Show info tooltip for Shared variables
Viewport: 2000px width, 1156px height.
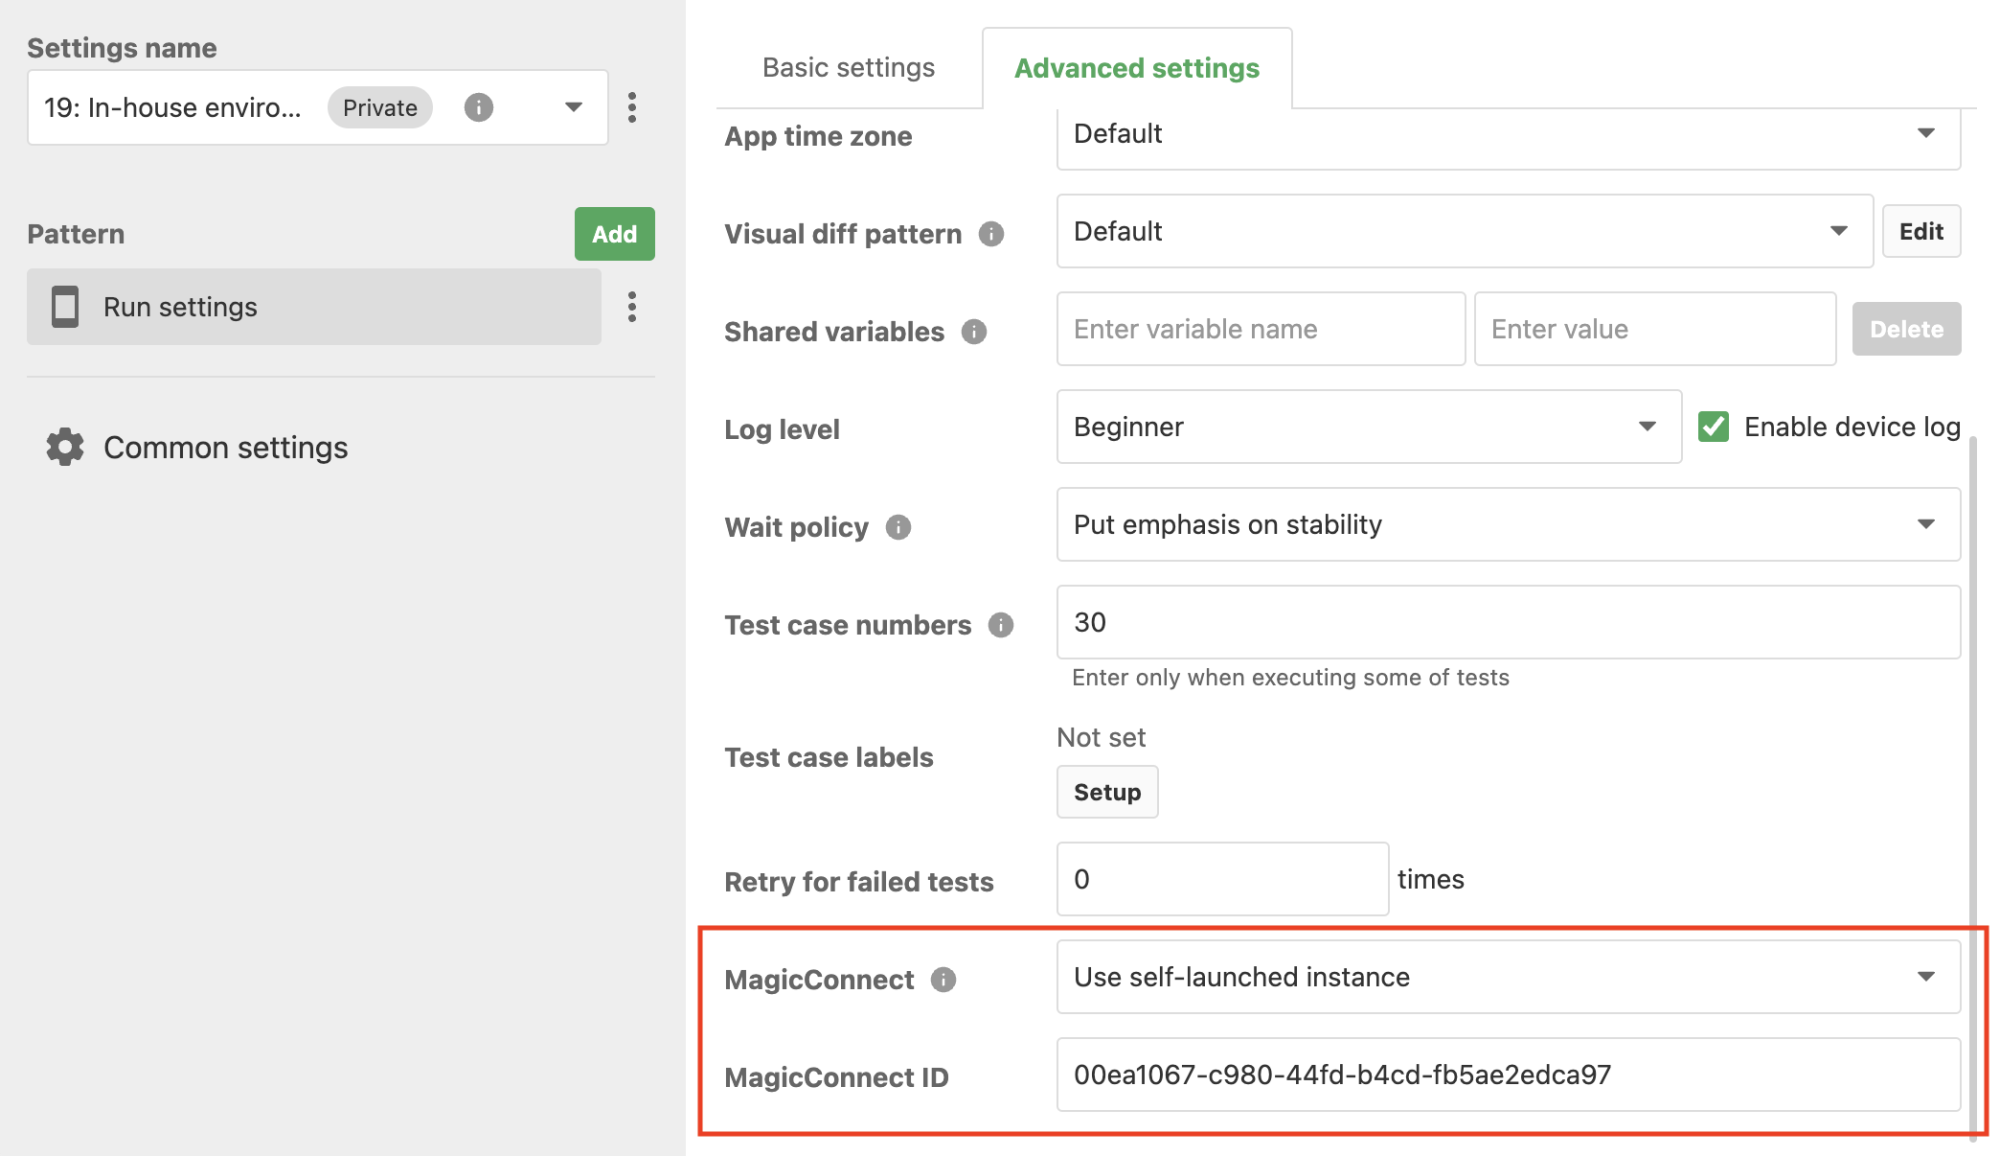974,332
